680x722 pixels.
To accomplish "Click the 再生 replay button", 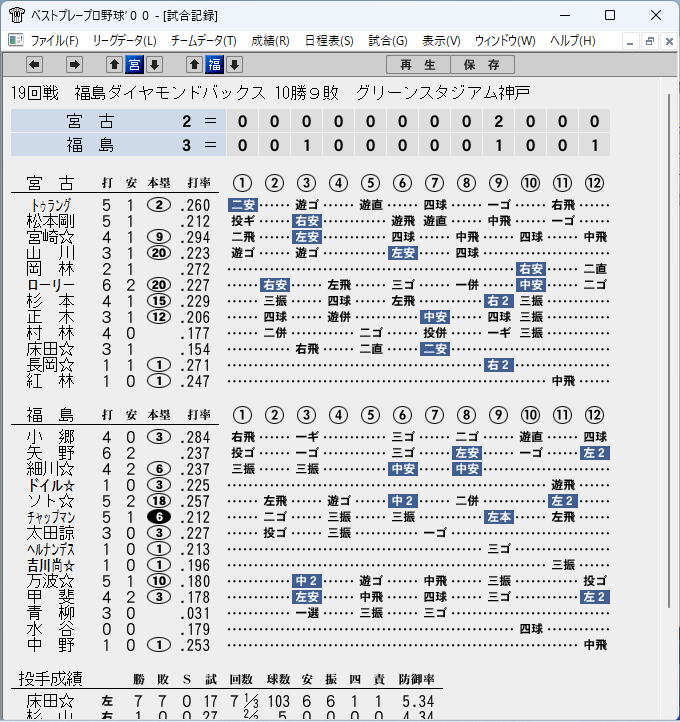I will coord(418,65).
